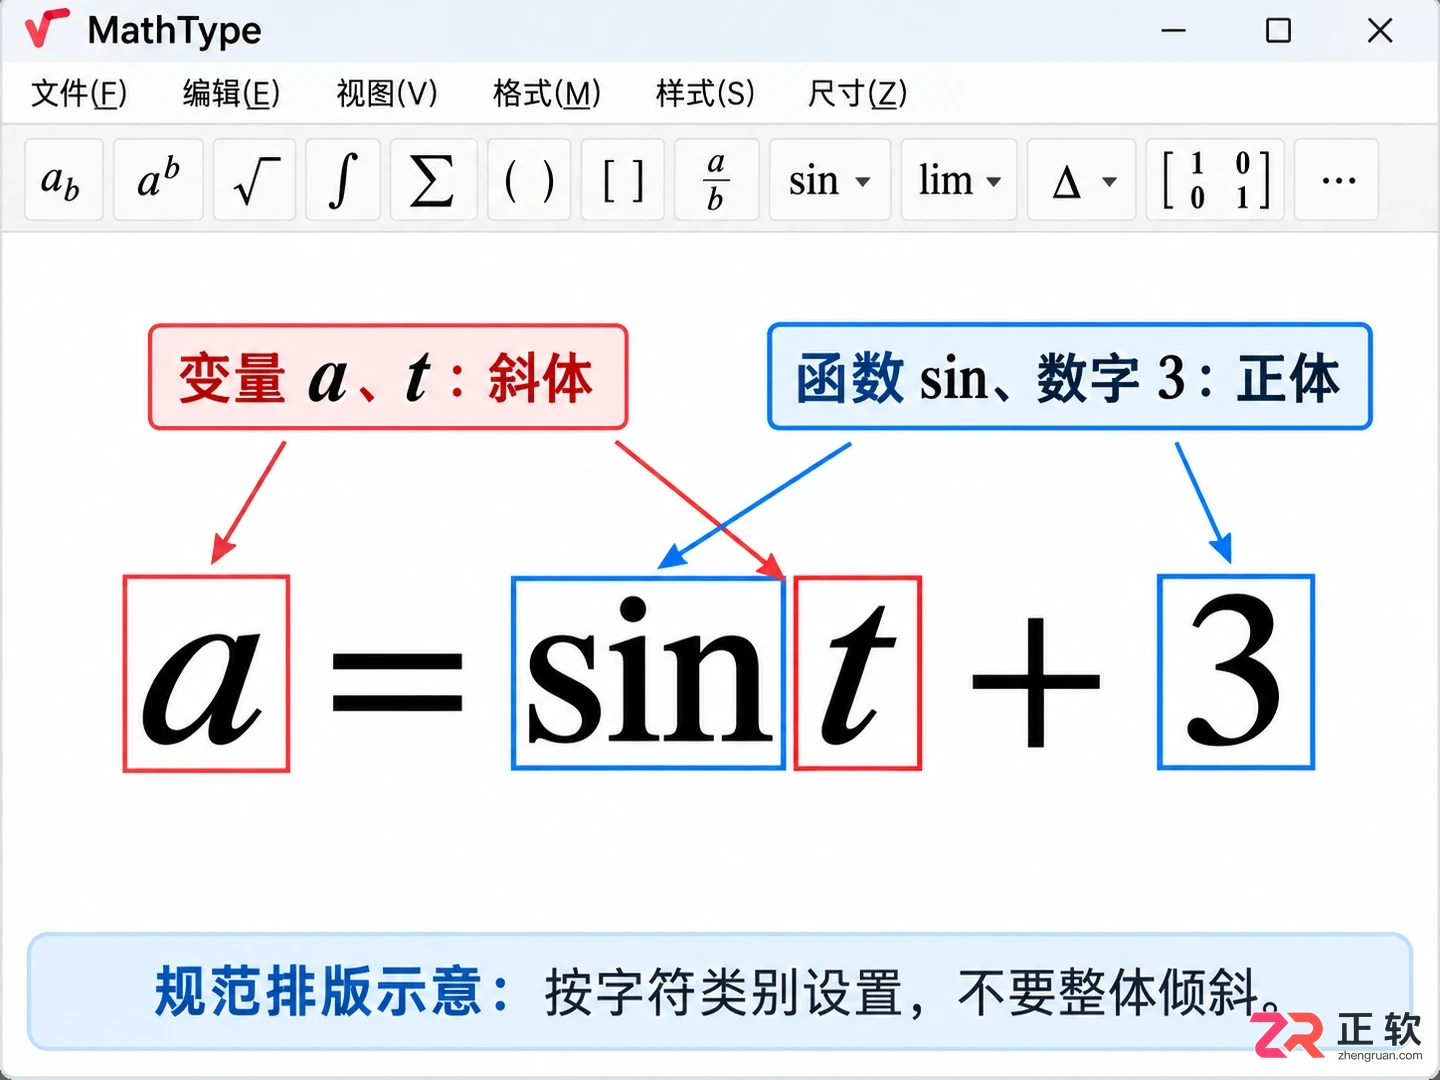Click the number 3 in the equation

1235,672
